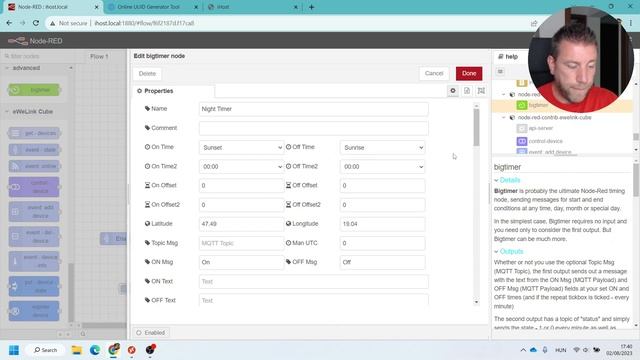Click the properties form scrollbar thumb
Viewport: 640px width, 360px height.
pos(476,127)
